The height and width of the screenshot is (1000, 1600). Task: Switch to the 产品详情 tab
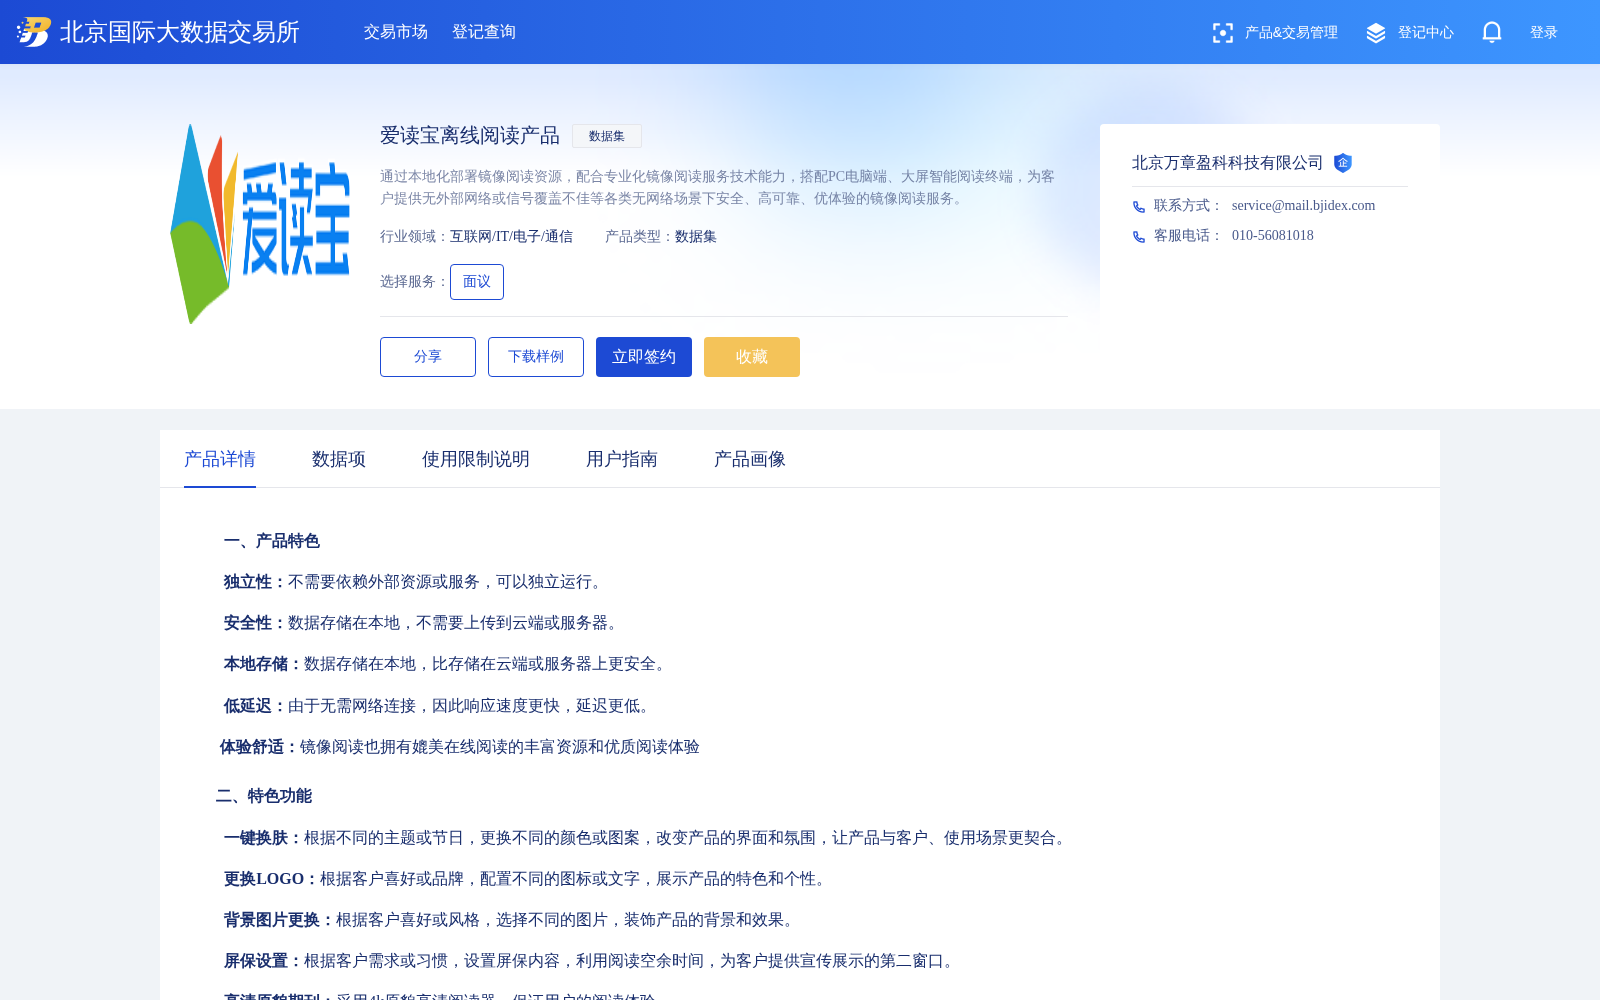[x=220, y=459]
